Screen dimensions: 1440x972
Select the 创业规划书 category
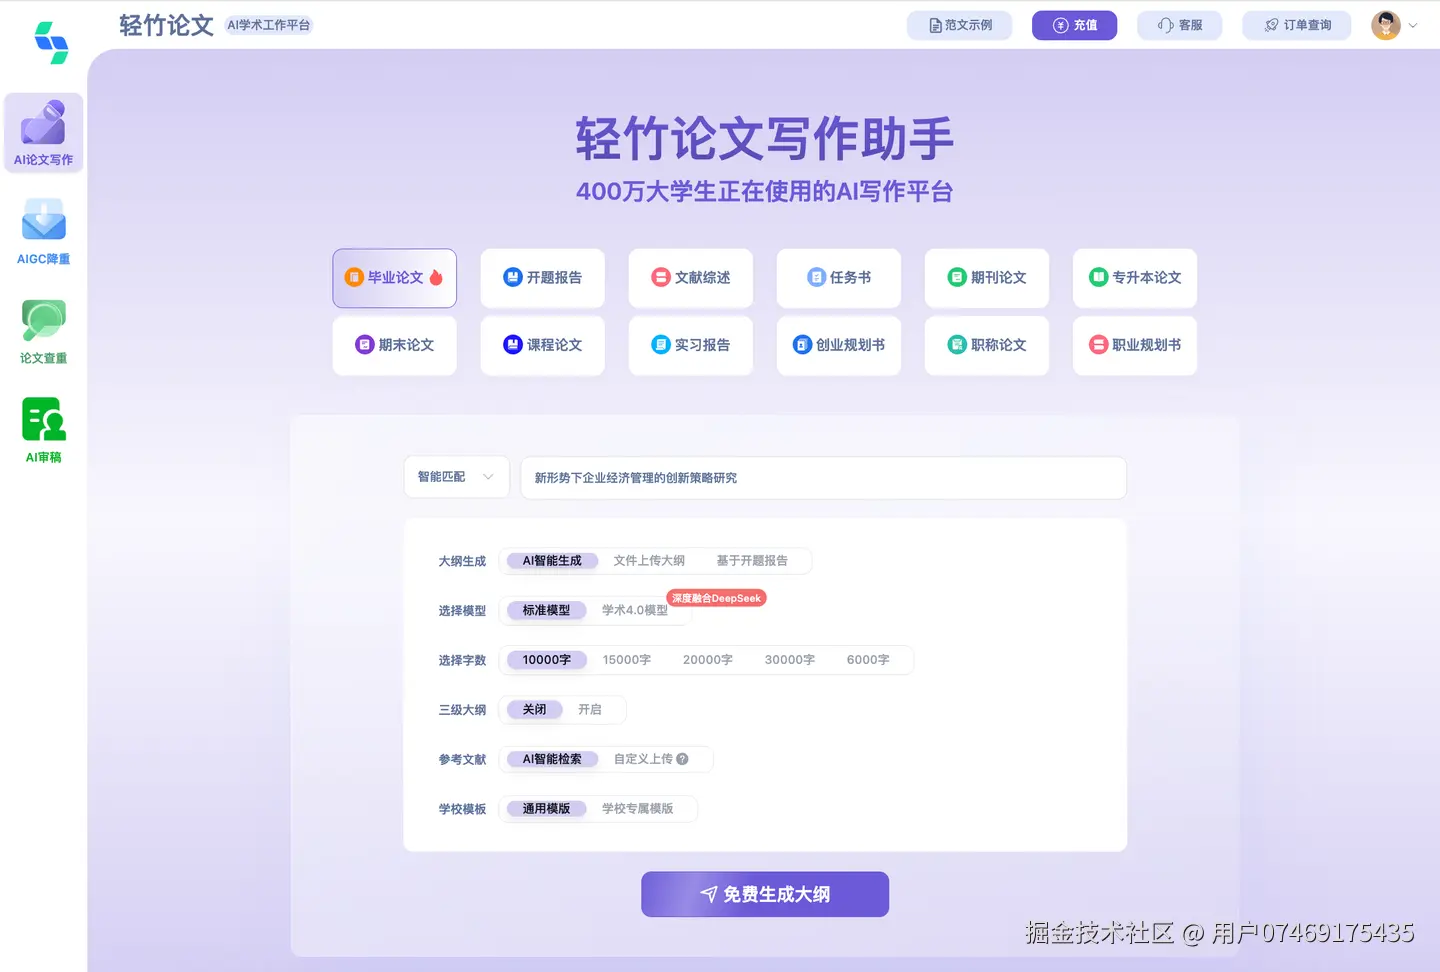[838, 345]
